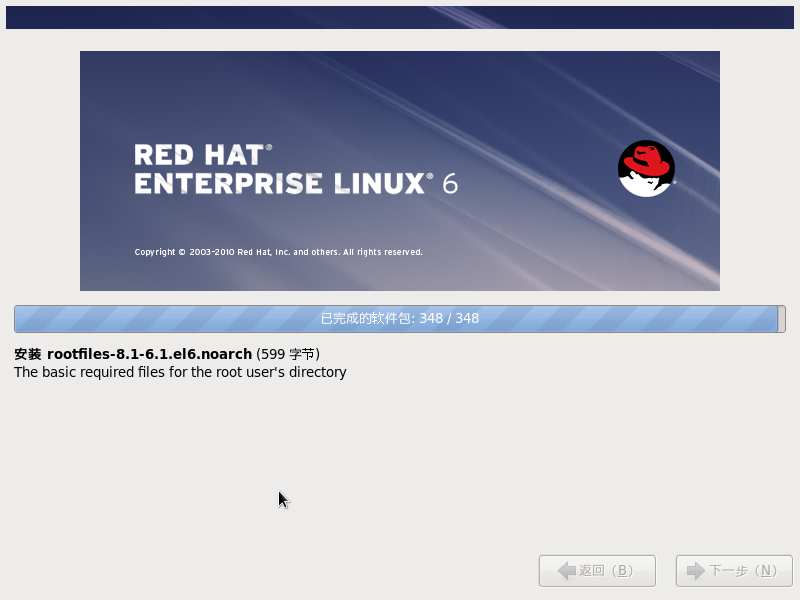This screenshot has height=600, width=800.
Task: Click the package install progress bar
Action: (x=399, y=319)
